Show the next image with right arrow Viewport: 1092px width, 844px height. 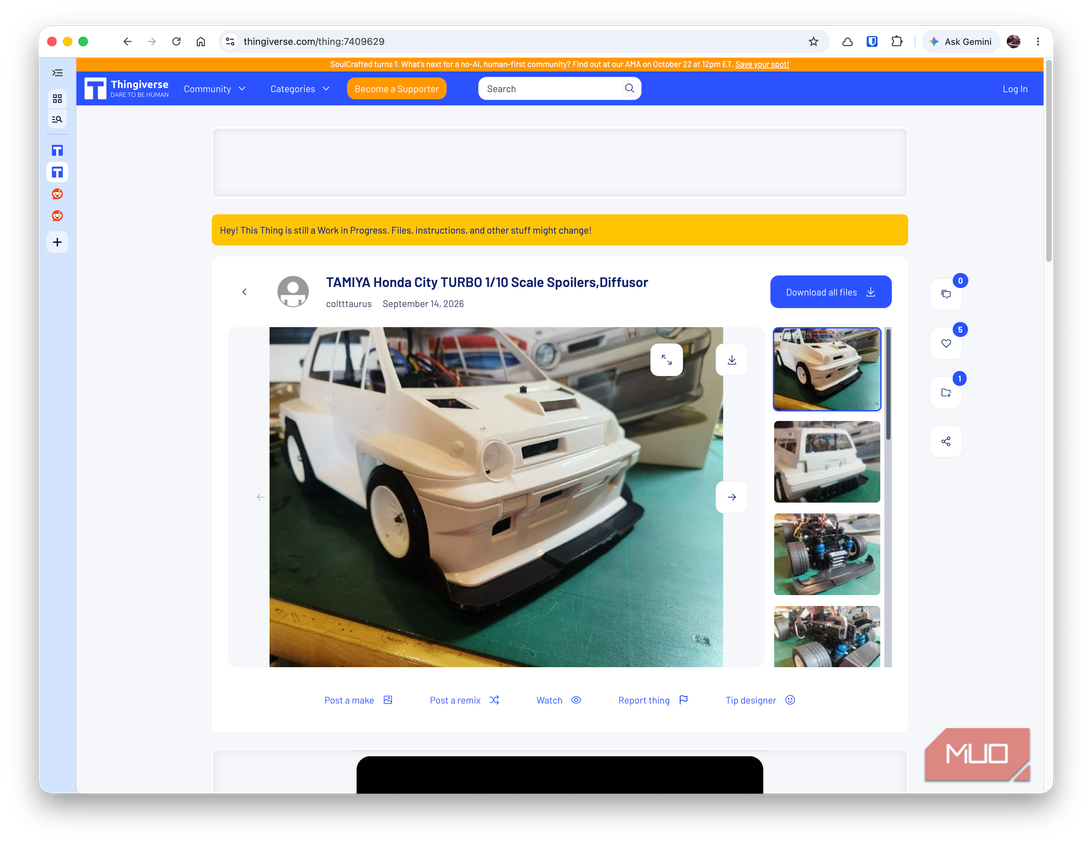coord(732,497)
